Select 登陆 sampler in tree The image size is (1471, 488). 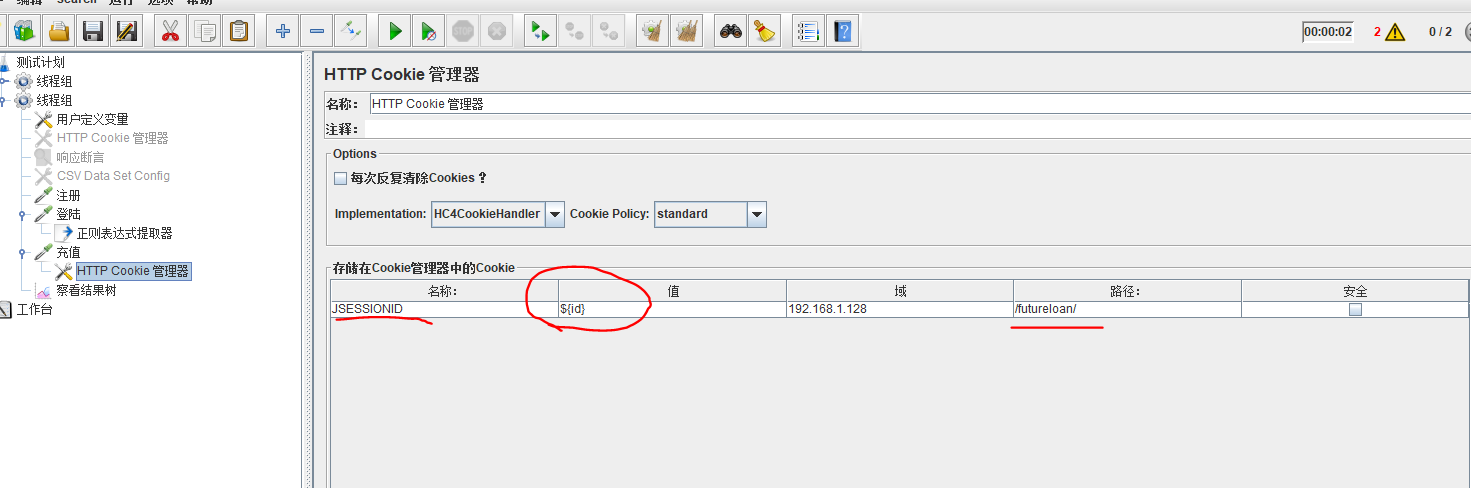(68, 214)
